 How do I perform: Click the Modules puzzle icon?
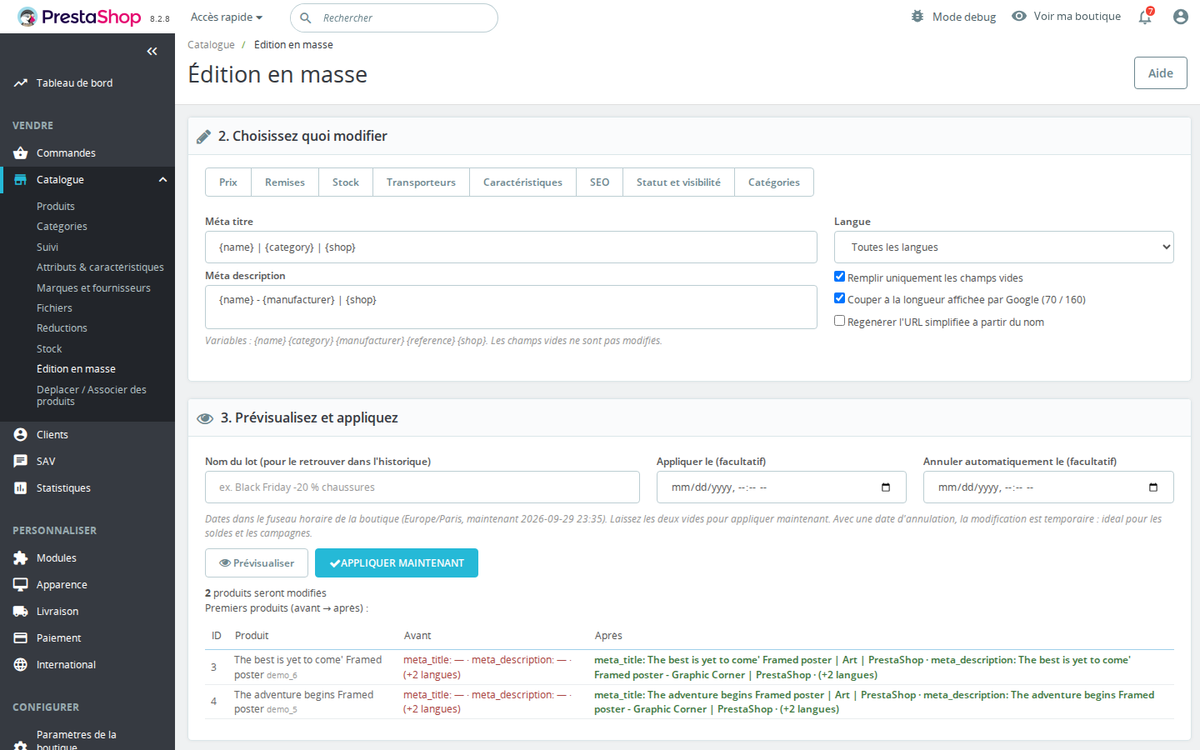click(20, 558)
